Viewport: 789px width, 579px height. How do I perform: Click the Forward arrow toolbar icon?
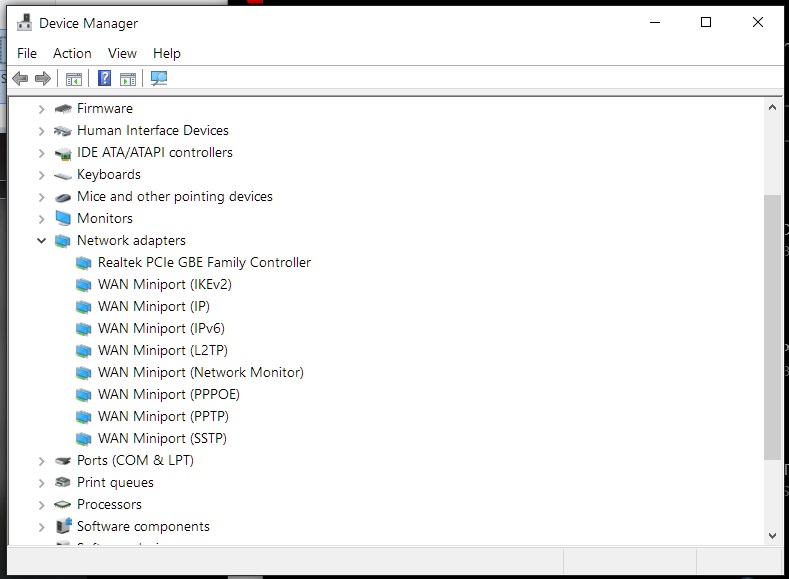click(43, 78)
